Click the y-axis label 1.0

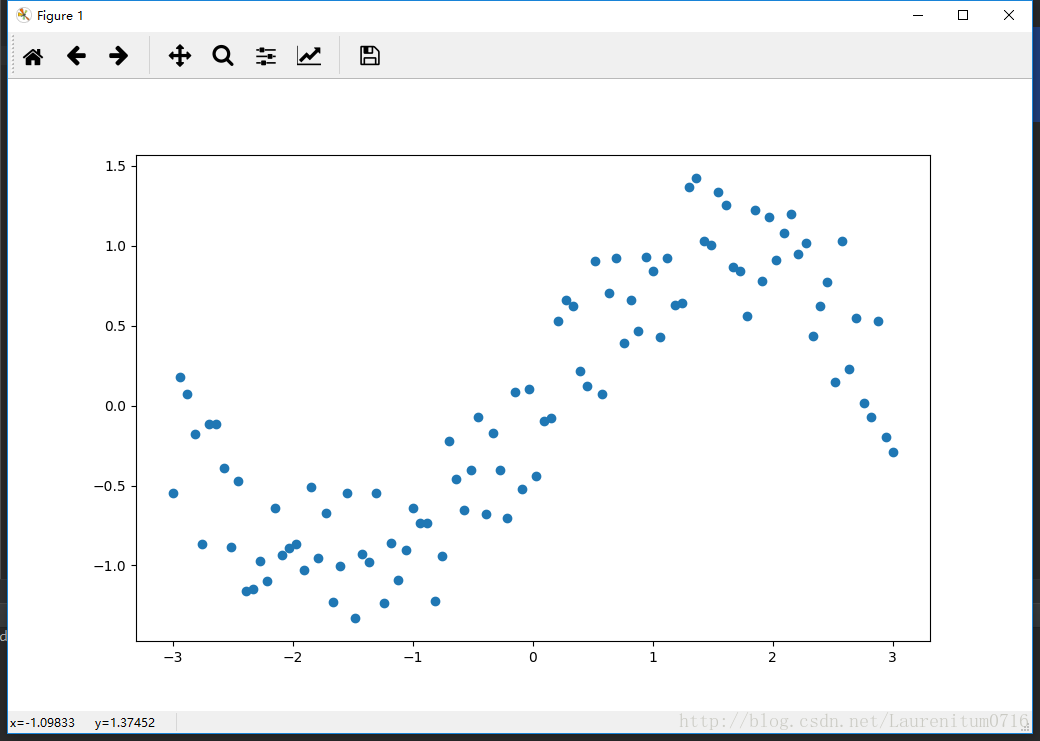pos(116,246)
